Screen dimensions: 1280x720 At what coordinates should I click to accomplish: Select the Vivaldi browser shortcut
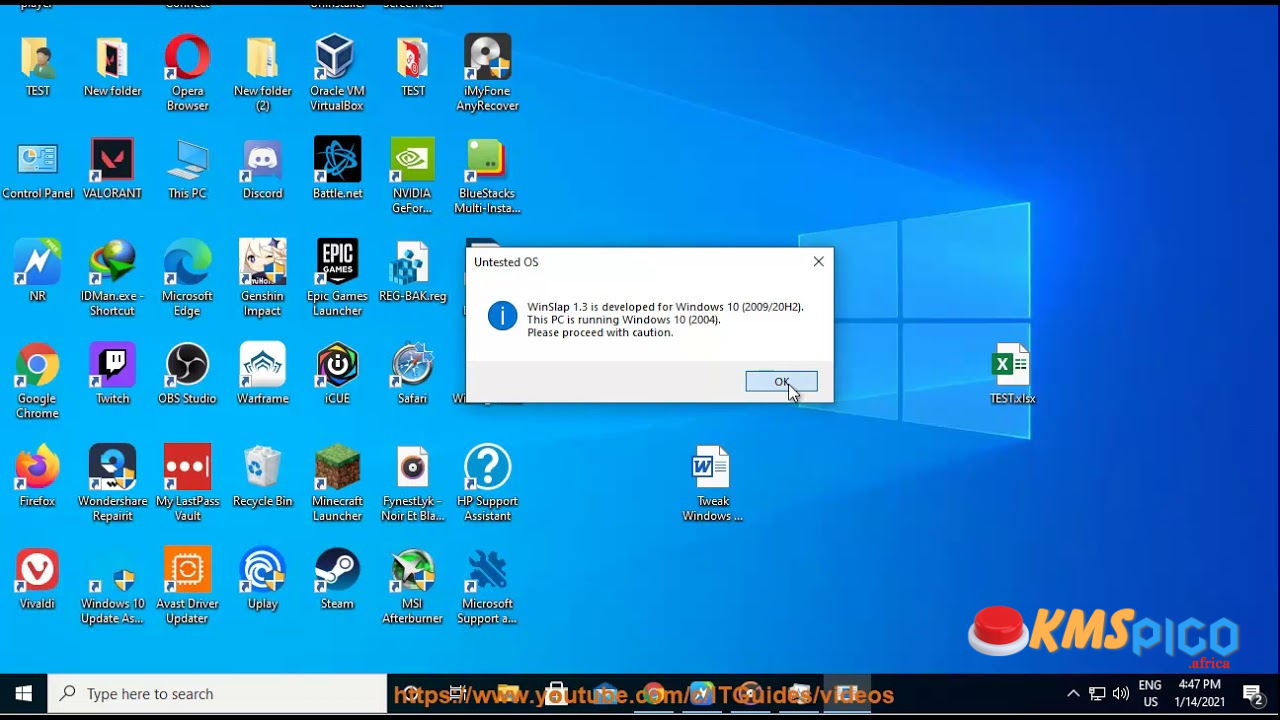[x=37, y=580]
